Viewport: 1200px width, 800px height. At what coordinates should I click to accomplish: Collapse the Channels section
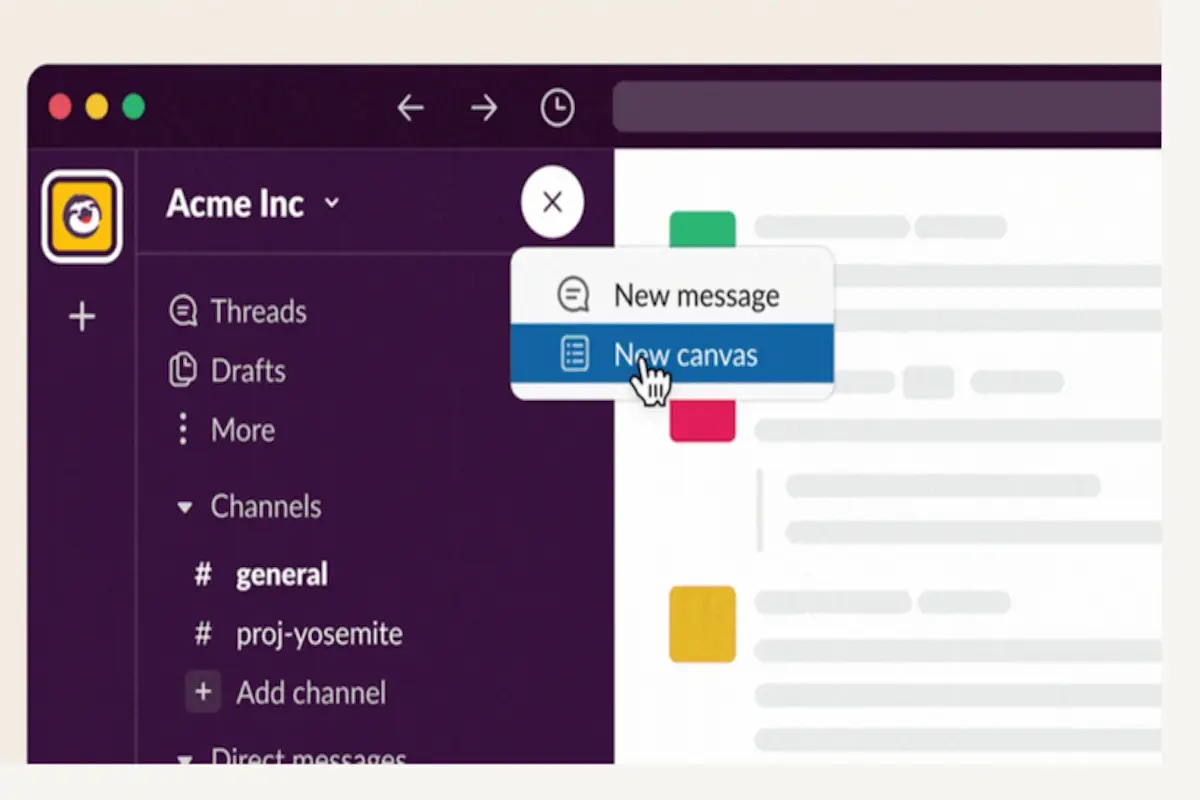[185, 507]
